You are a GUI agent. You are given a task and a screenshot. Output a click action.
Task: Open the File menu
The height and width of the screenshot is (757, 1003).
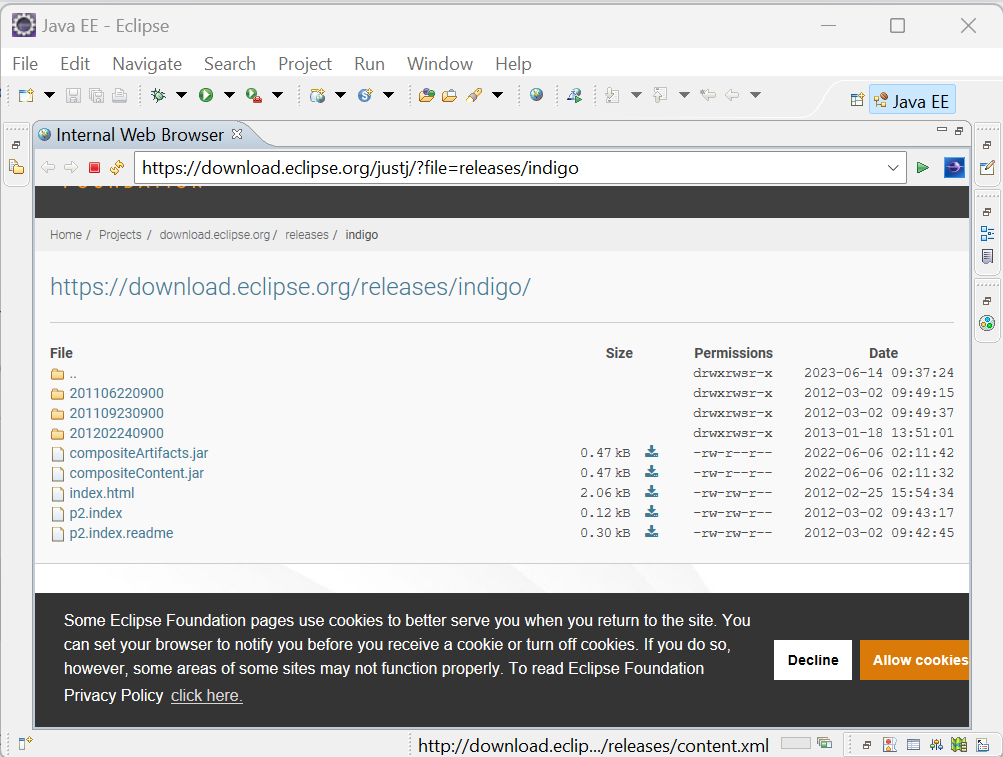click(25, 64)
